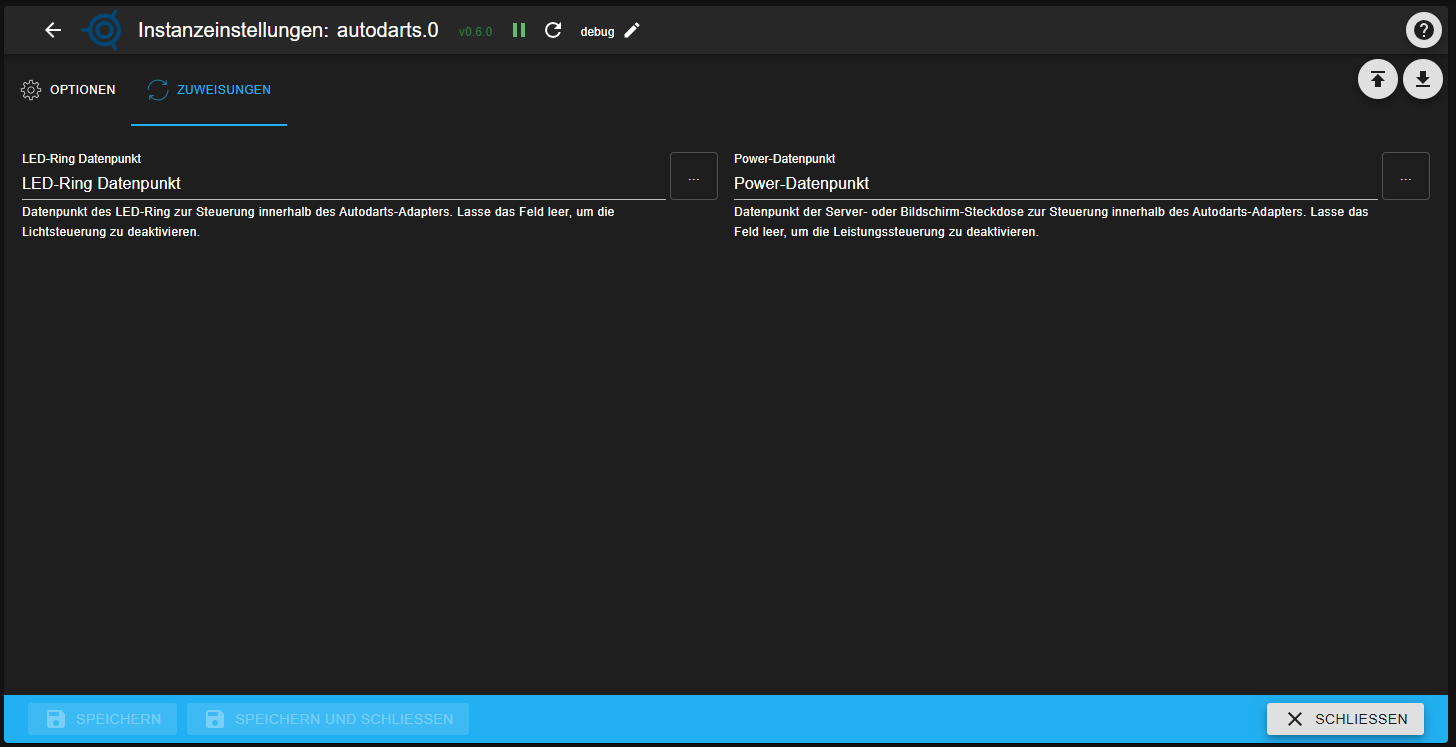Open object browser for Power-Datenpunkt
Viewport: 1456px width, 747px height.
(1406, 177)
